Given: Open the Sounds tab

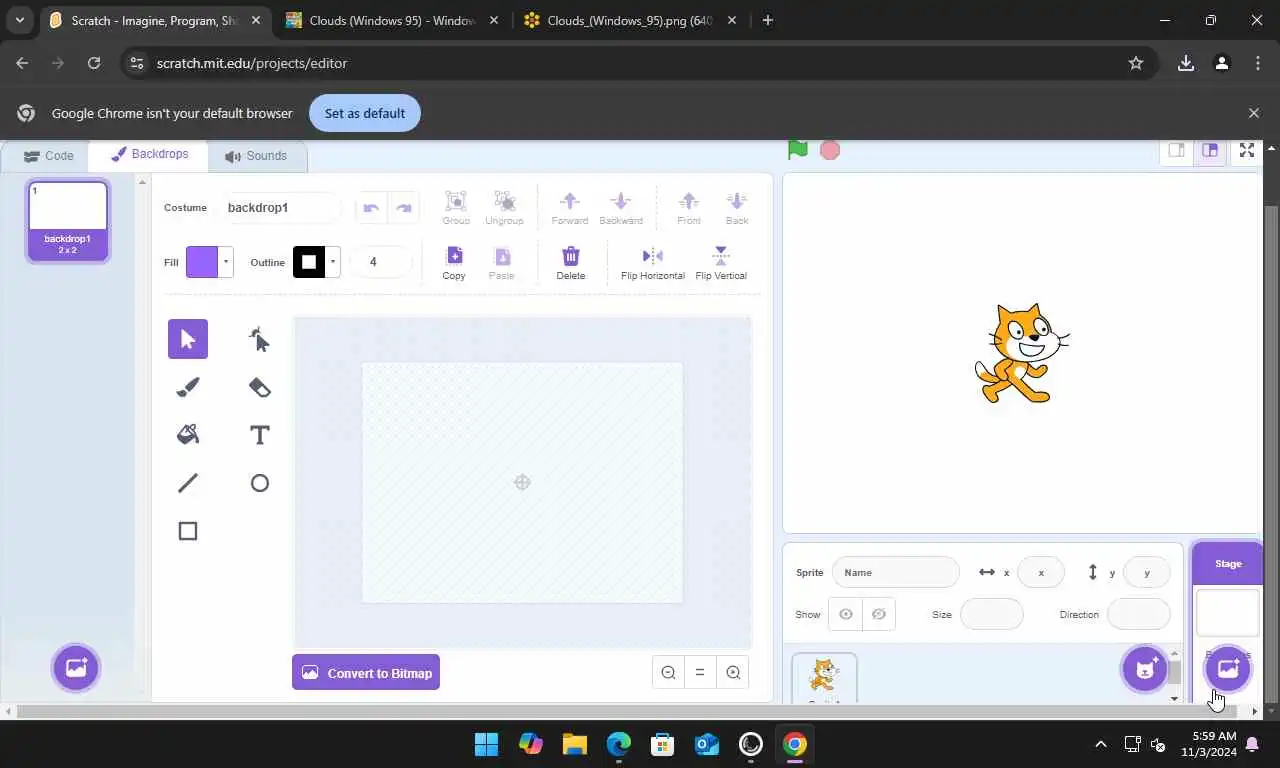Looking at the screenshot, I should pyautogui.click(x=256, y=156).
